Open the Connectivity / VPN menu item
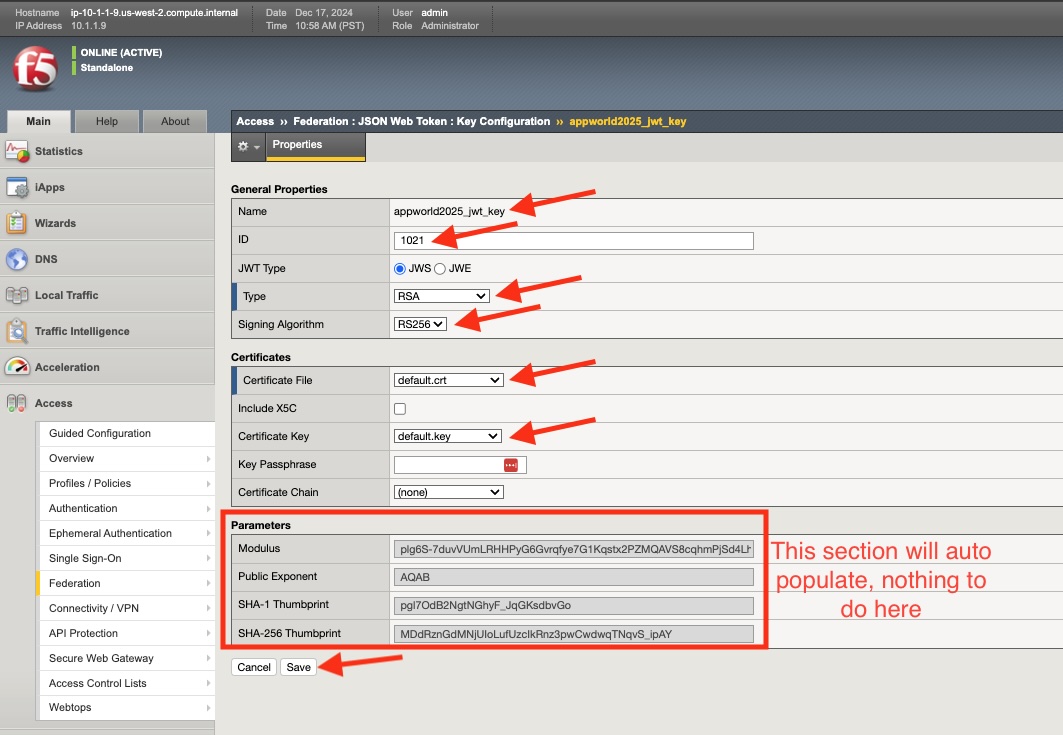The height and width of the screenshot is (735, 1063). coord(126,608)
